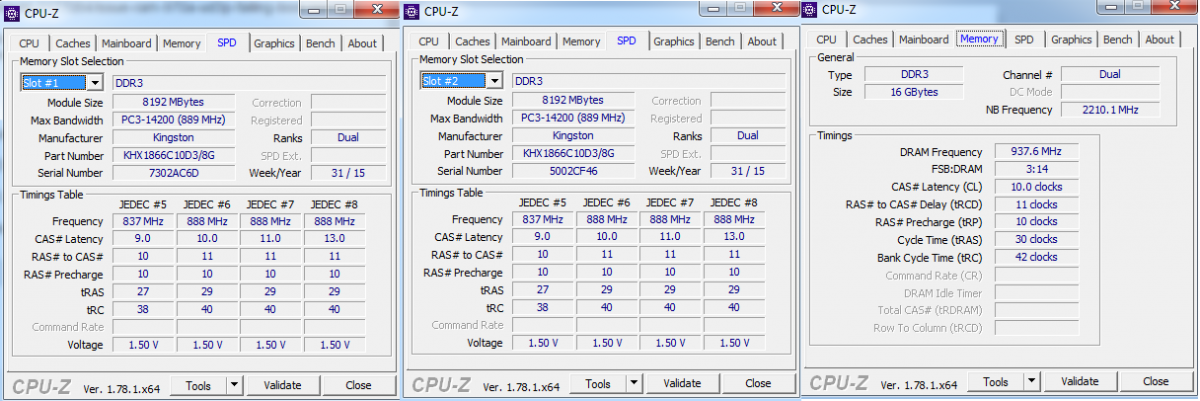Click the CPU-Z icon in the Slot #2 window title bar
The height and width of the screenshot is (401, 1200).
click(x=413, y=12)
